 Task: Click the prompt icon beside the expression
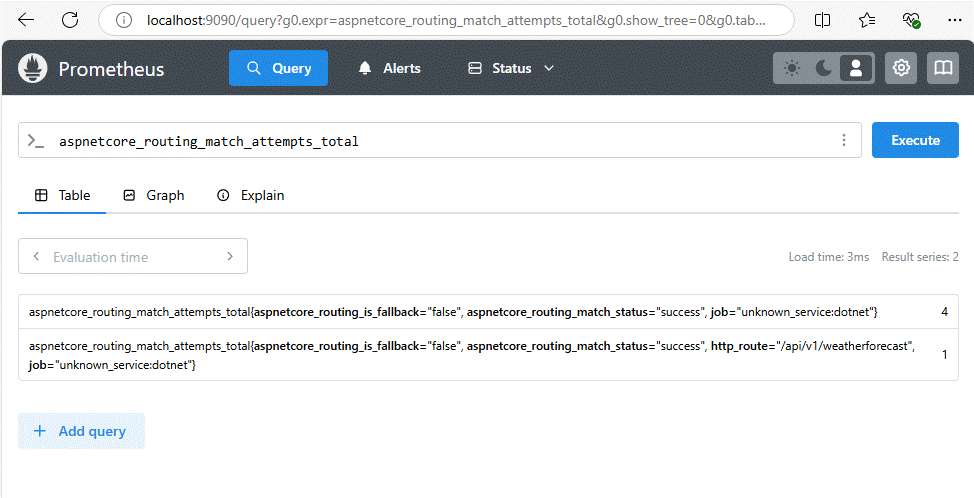point(36,141)
